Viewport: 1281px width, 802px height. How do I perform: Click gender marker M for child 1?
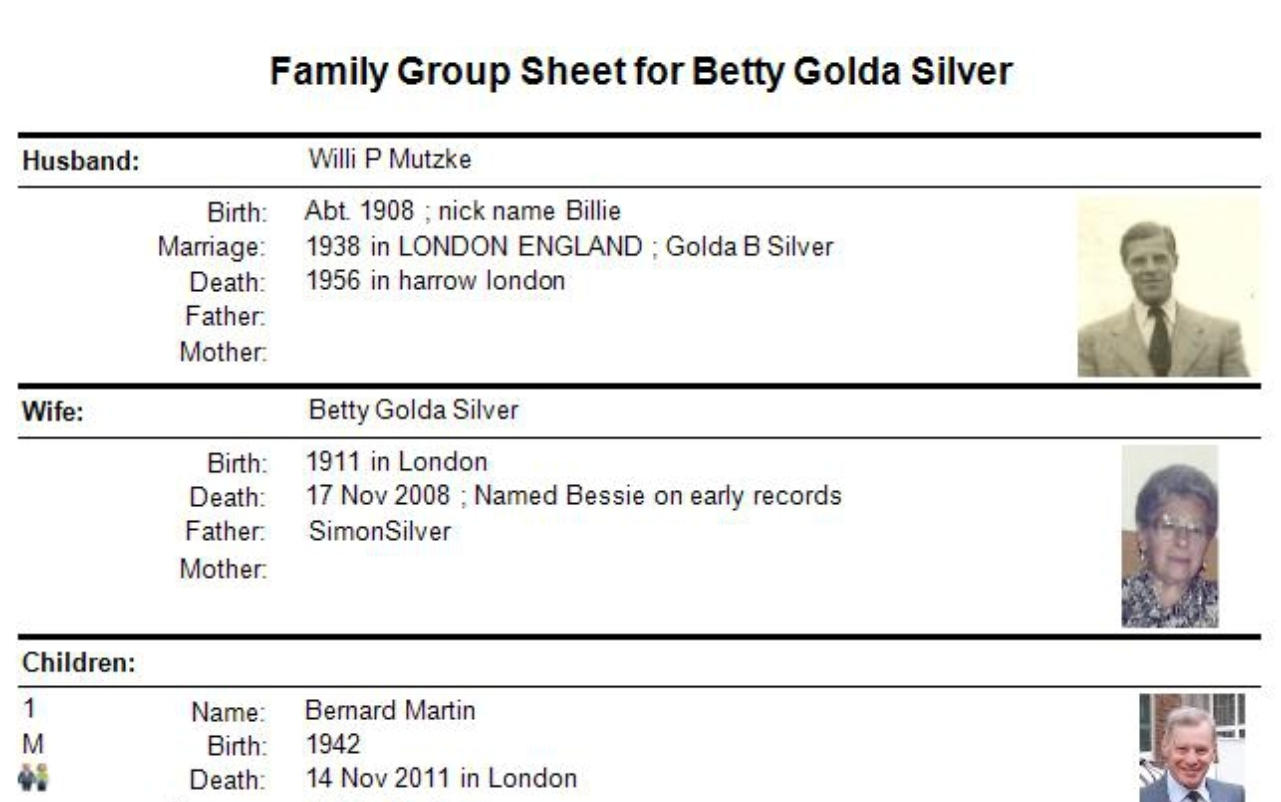(x=32, y=743)
